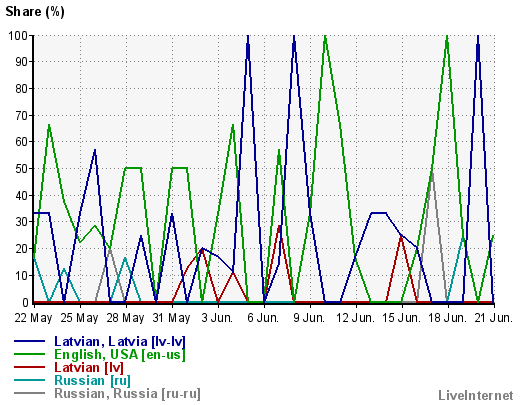Image resolution: width=520 pixels, height=405 pixels.
Task: Click the 100 value on the y-axis
Action: 18,35
